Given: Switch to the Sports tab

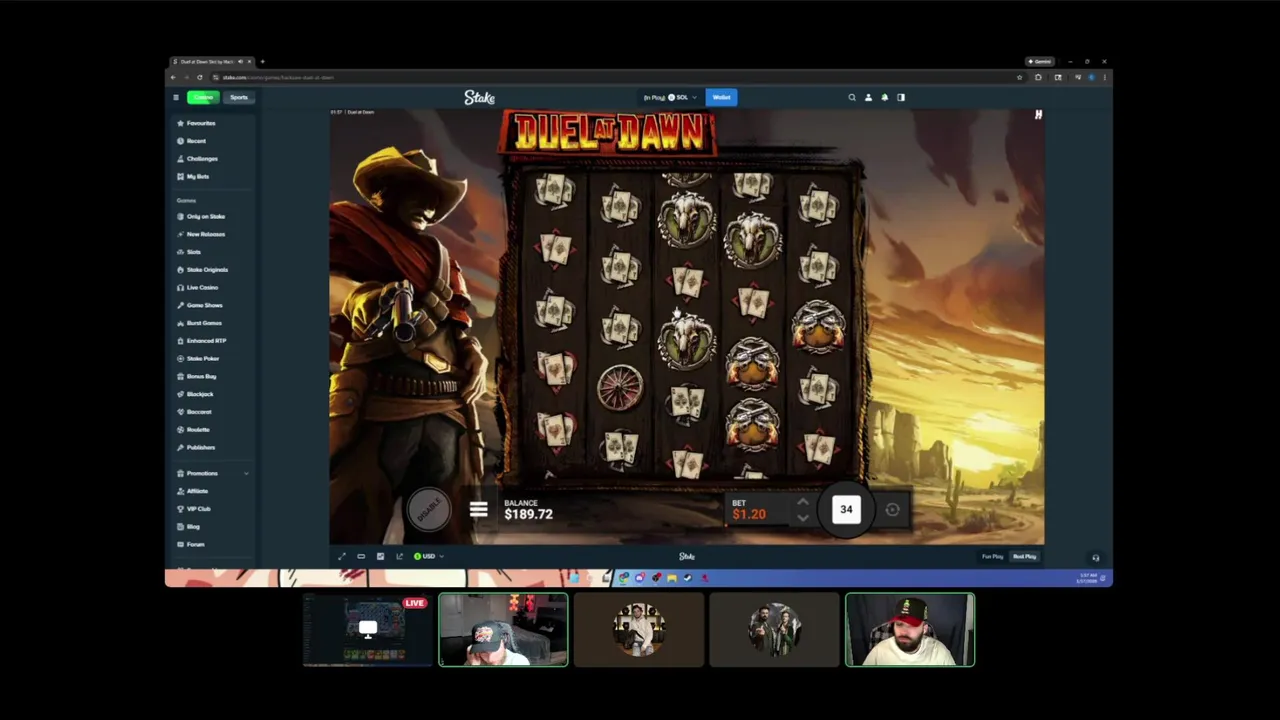Looking at the screenshot, I should [x=238, y=97].
